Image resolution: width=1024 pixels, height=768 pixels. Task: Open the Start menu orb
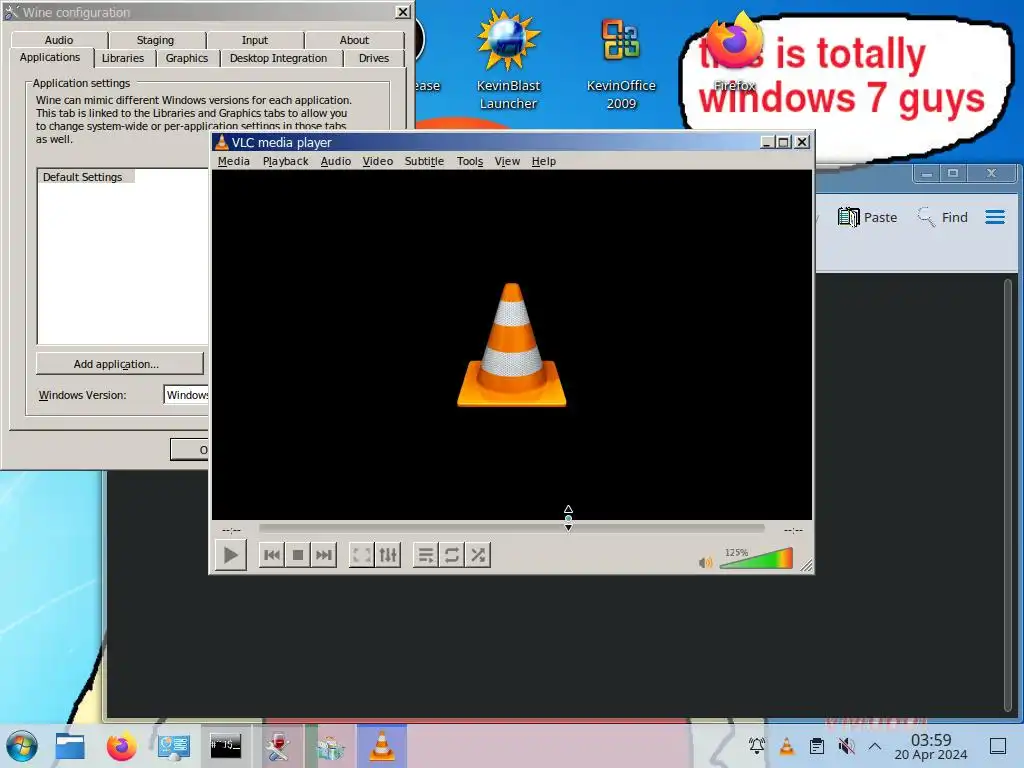click(22, 746)
